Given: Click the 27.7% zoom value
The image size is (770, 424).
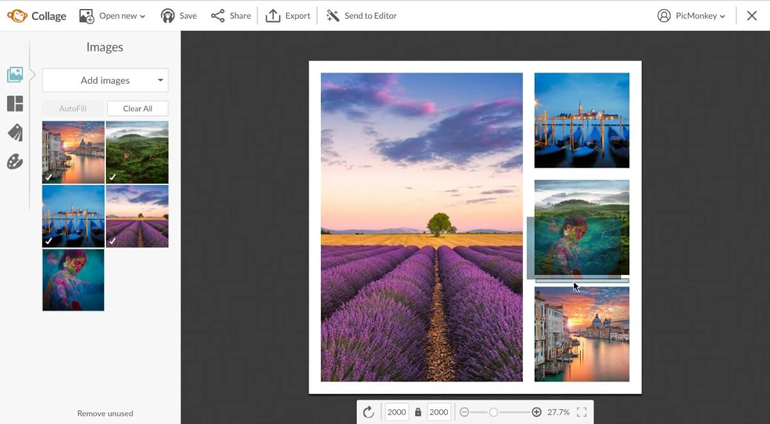Looking at the screenshot, I should point(558,412).
